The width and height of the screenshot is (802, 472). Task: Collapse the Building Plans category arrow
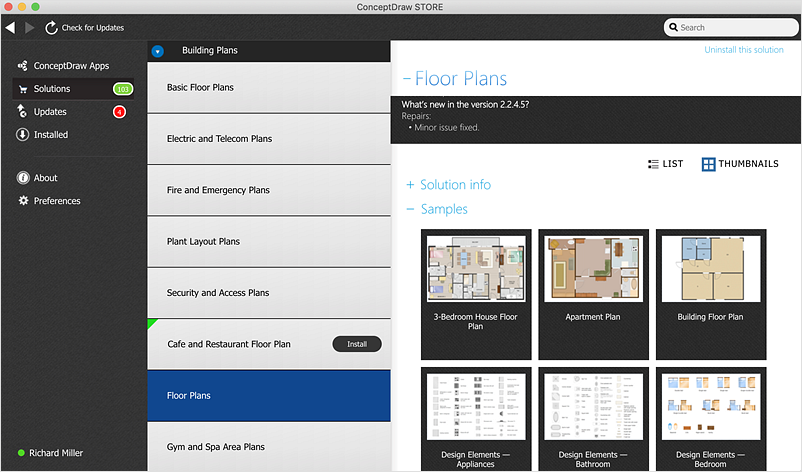click(158, 51)
